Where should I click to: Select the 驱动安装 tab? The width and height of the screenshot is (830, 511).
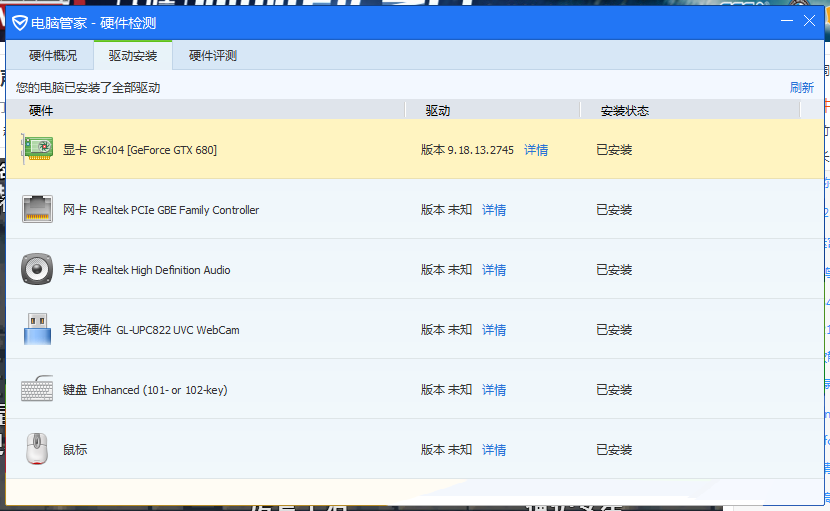coord(133,56)
